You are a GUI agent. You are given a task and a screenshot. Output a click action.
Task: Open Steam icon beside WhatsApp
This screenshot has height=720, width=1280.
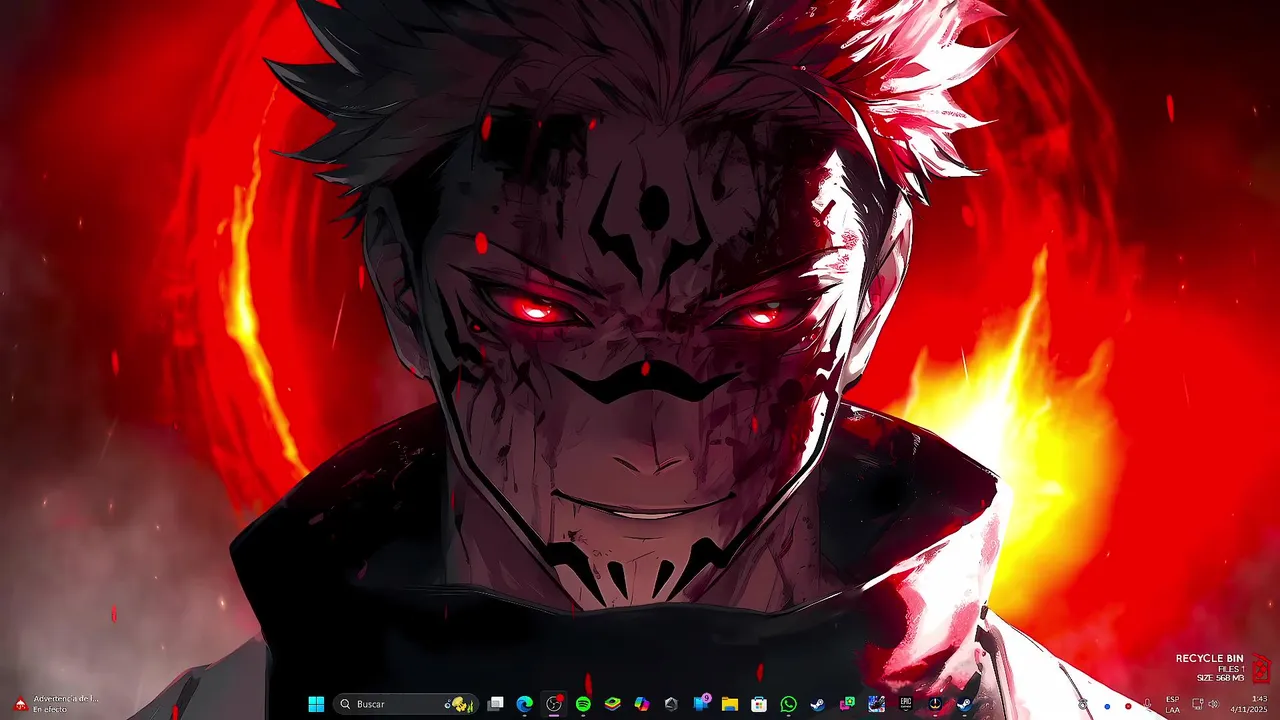[818, 704]
